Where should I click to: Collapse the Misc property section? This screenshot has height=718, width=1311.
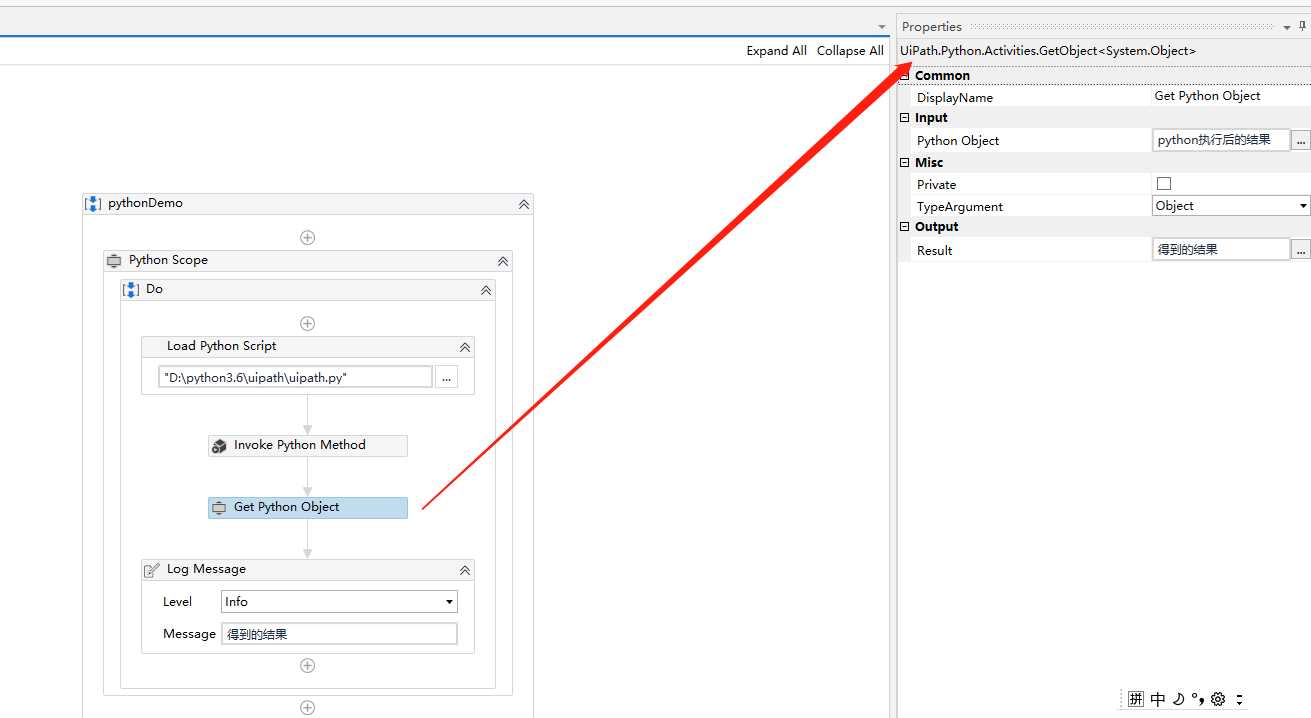[904, 162]
